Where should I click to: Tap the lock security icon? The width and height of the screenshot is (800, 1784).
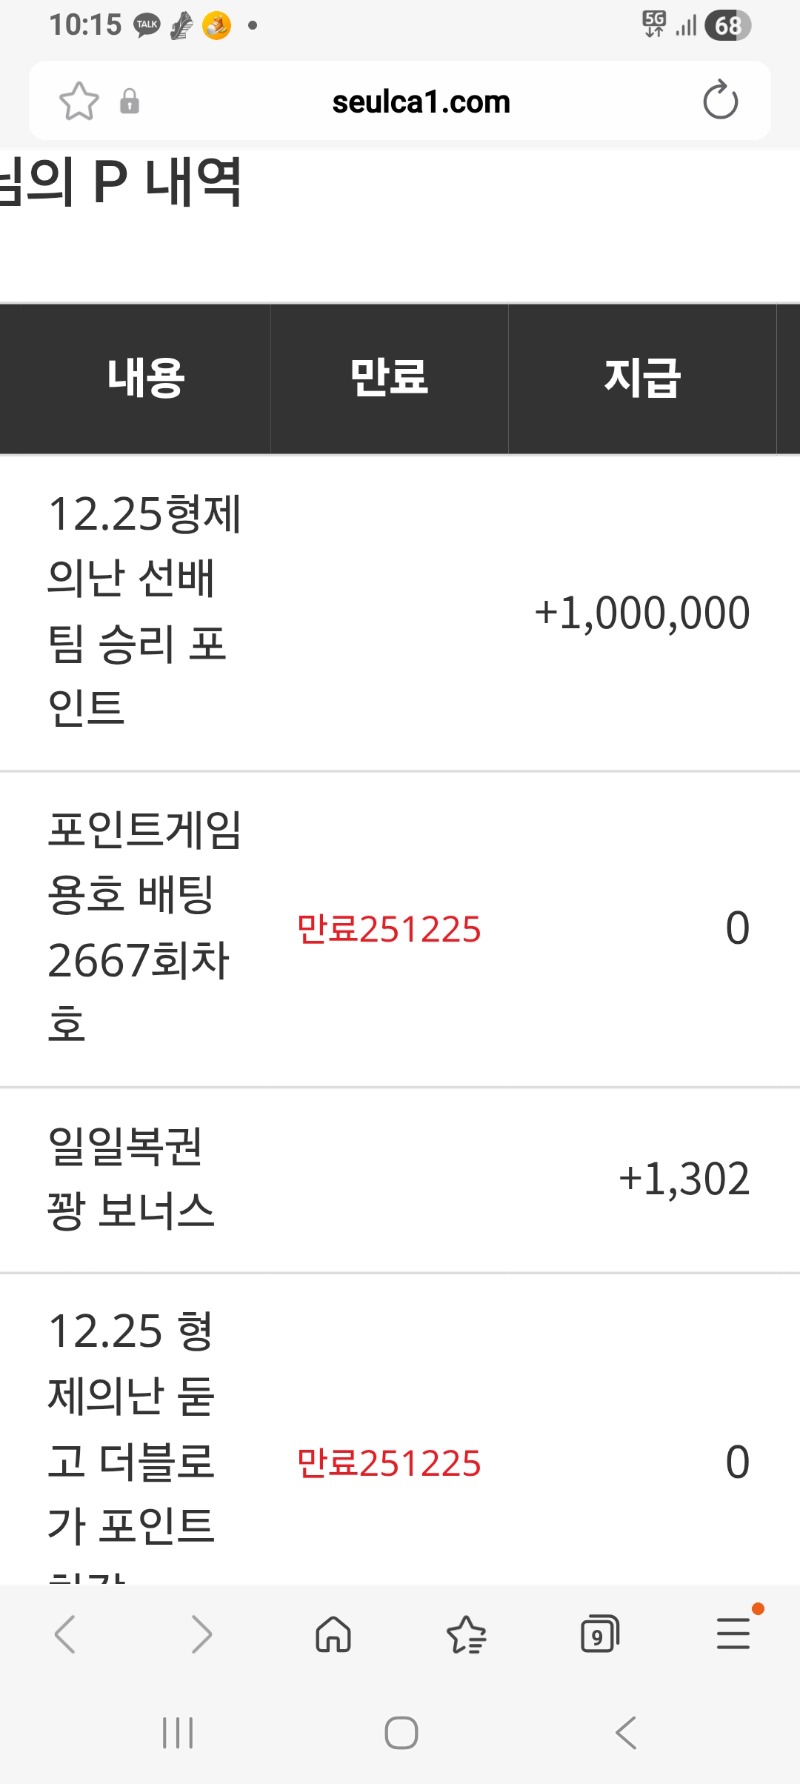pos(129,102)
